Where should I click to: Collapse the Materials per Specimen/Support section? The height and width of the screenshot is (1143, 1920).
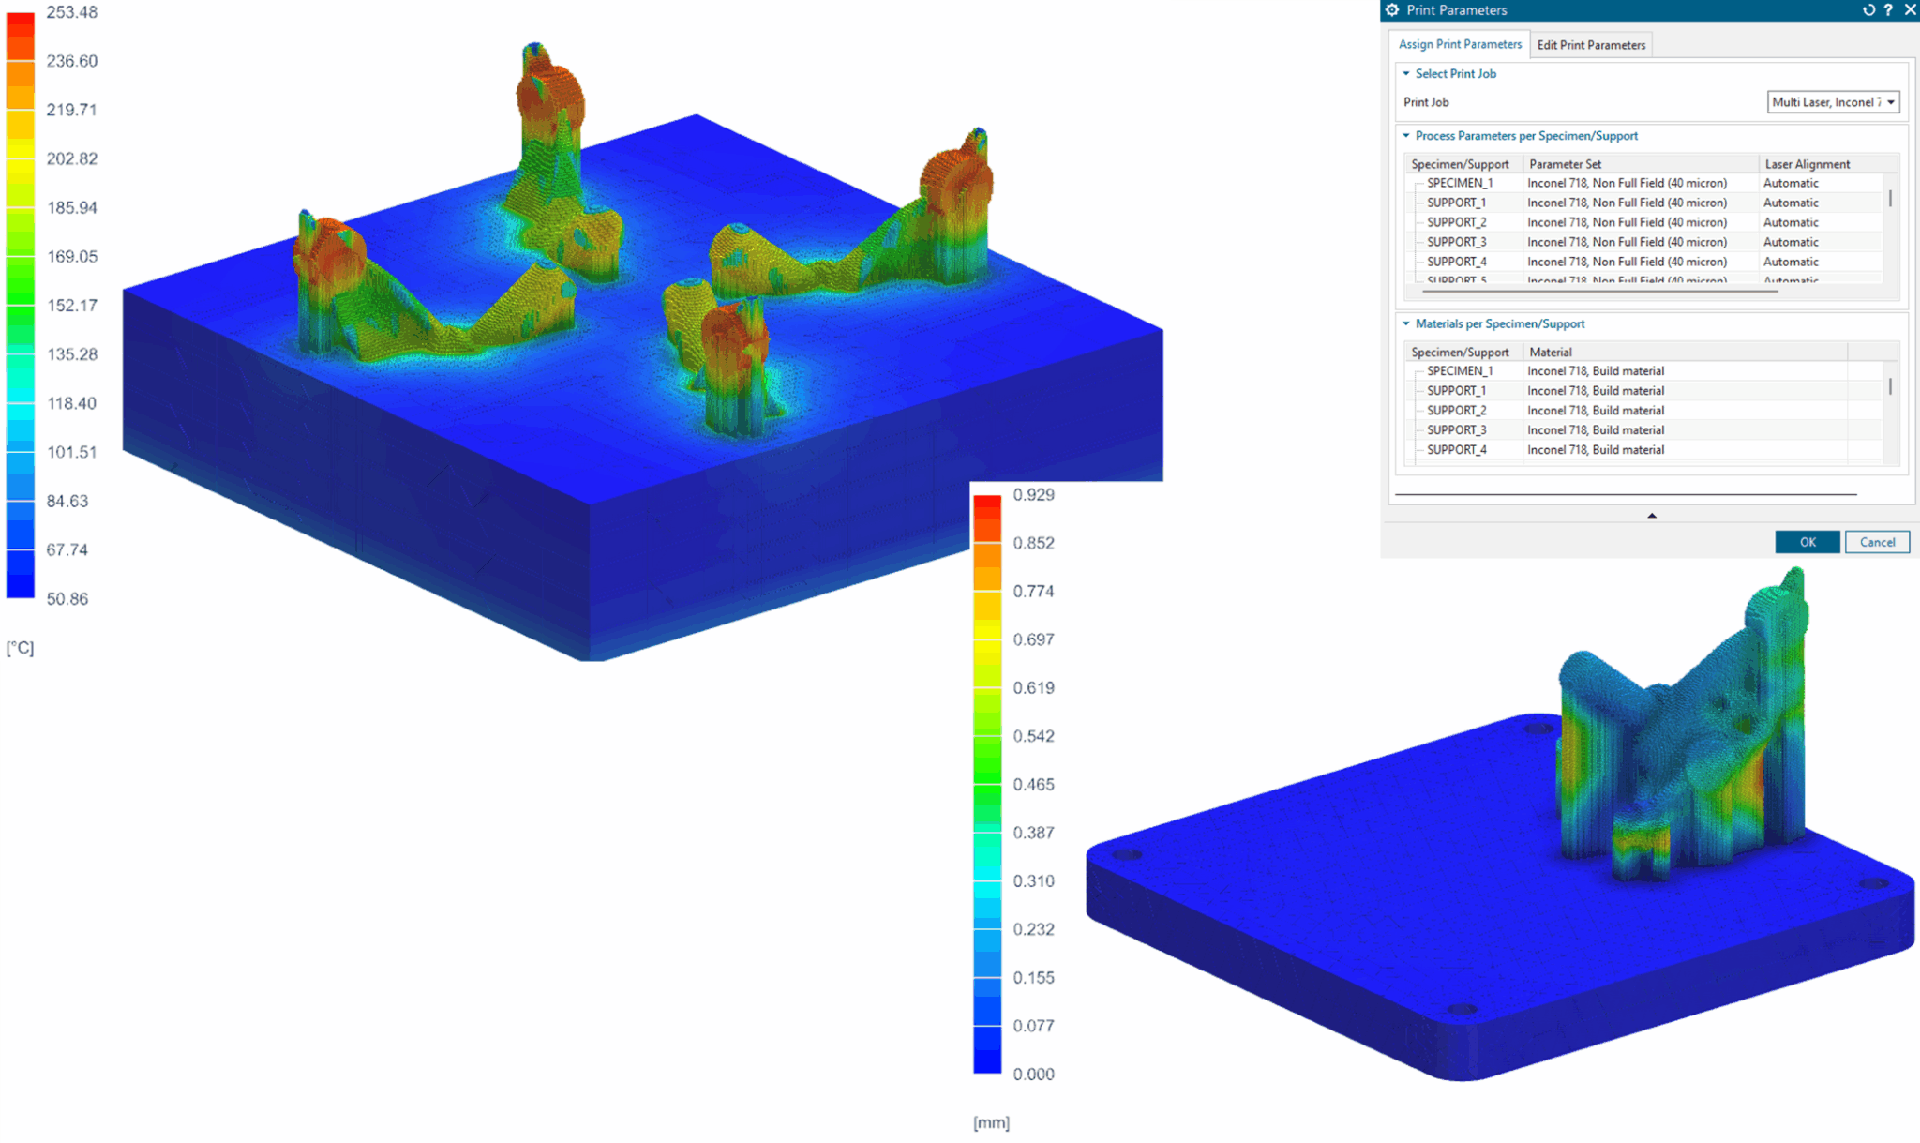point(1405,323)
